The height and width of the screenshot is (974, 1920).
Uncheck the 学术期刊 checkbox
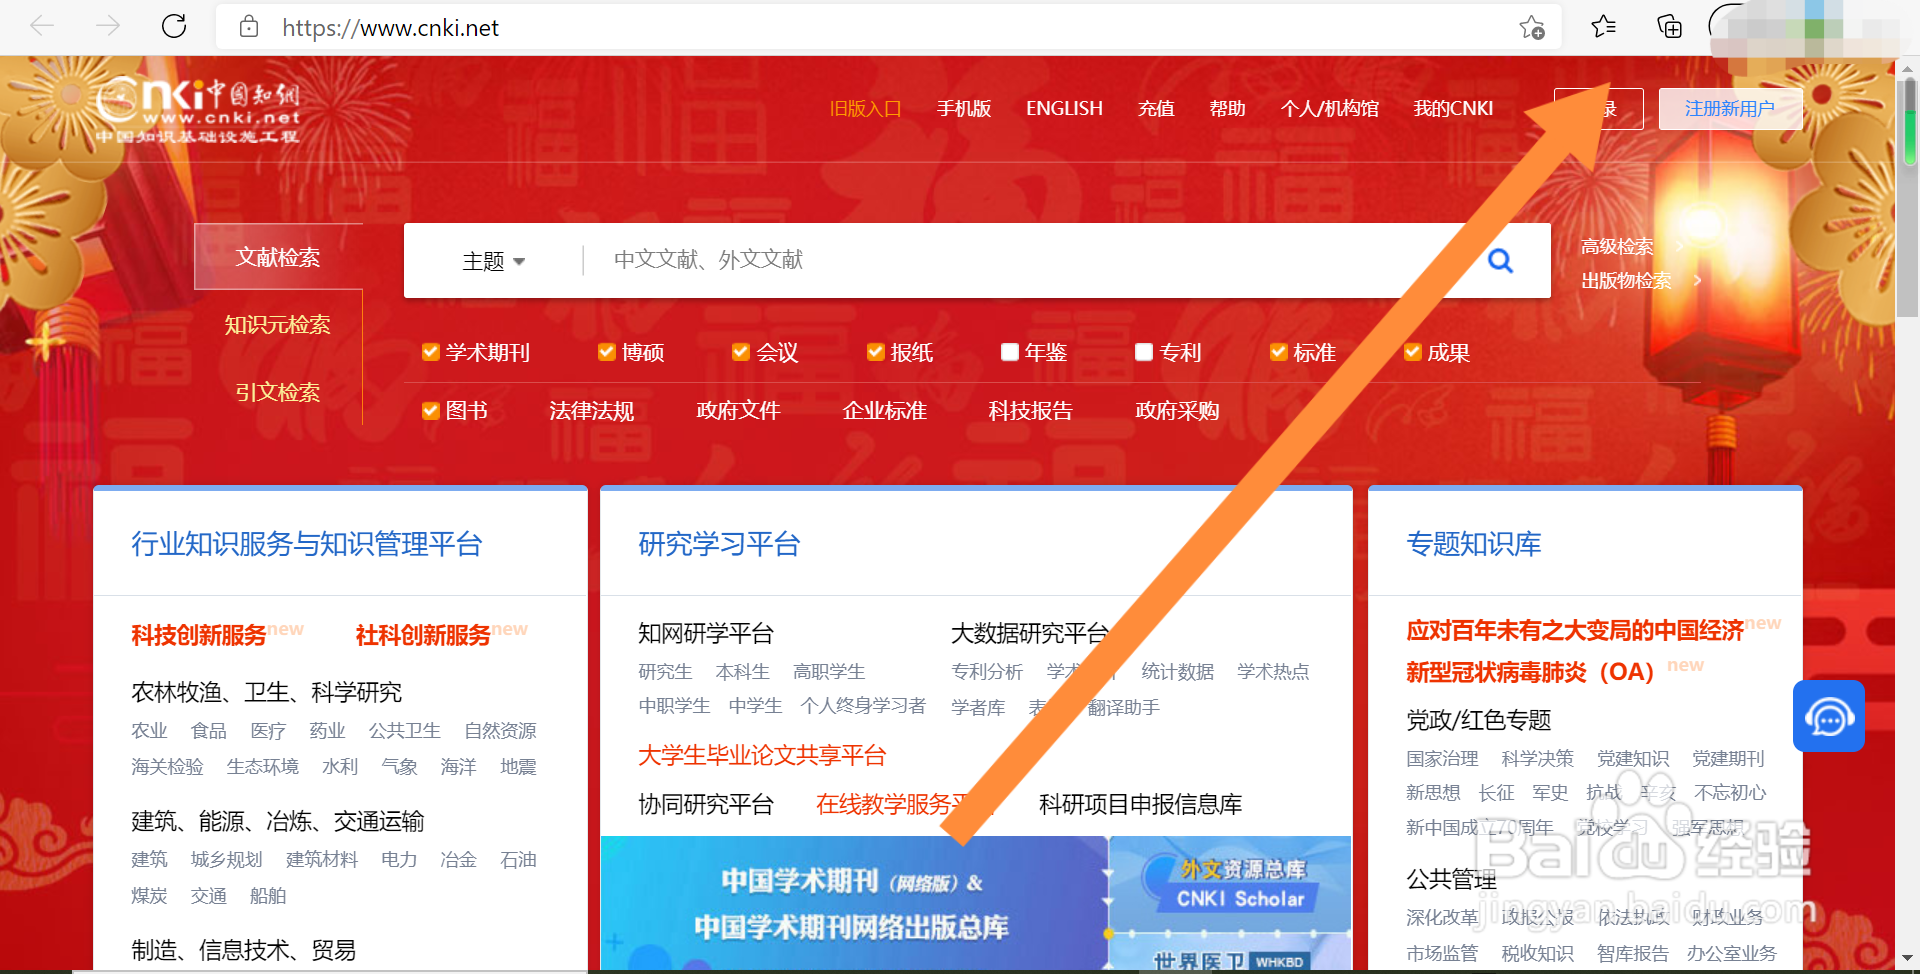tap(430, 352)
